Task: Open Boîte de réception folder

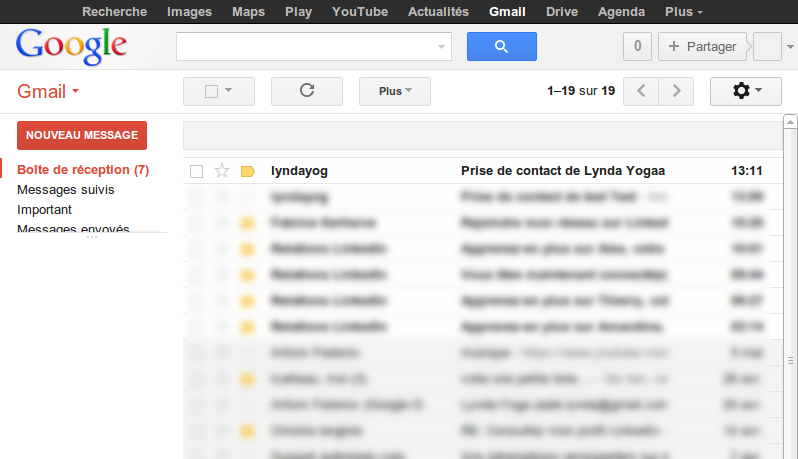Action: [x=83, y=170]
